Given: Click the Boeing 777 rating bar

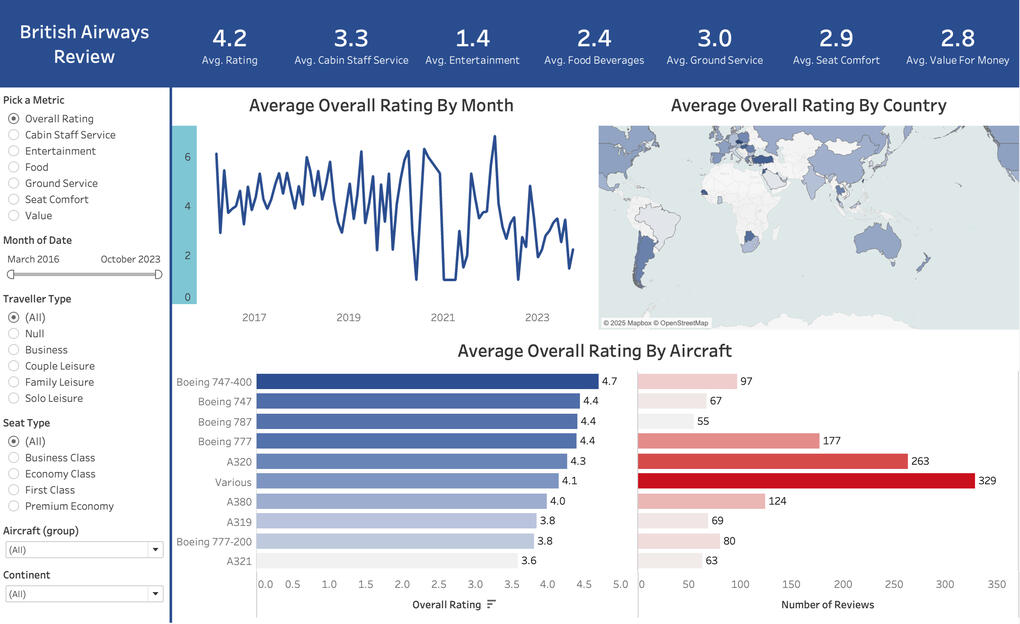Looking at the screenshot, I should (x=416, y=441).
